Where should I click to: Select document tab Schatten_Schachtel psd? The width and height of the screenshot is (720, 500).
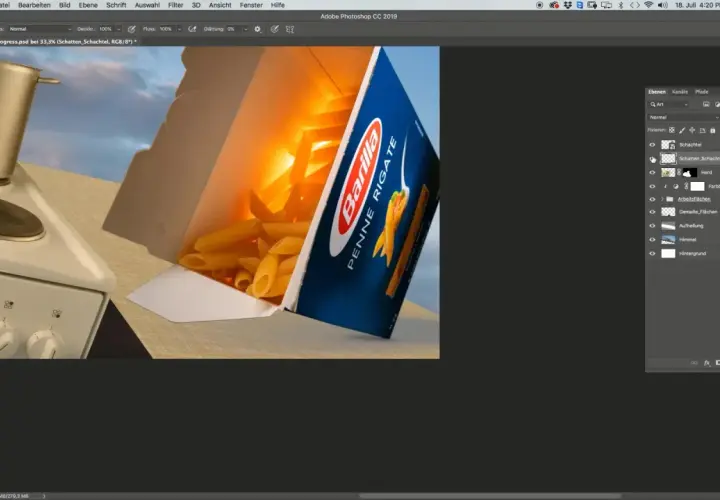[x=68, y=41]
